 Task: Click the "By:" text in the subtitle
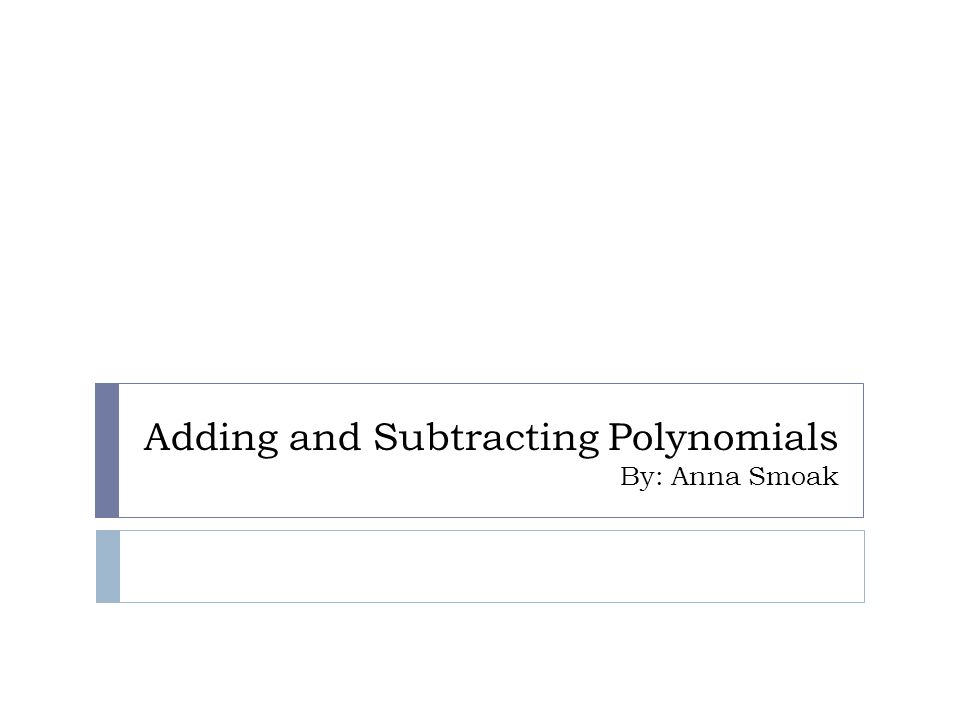pos(642,478)
